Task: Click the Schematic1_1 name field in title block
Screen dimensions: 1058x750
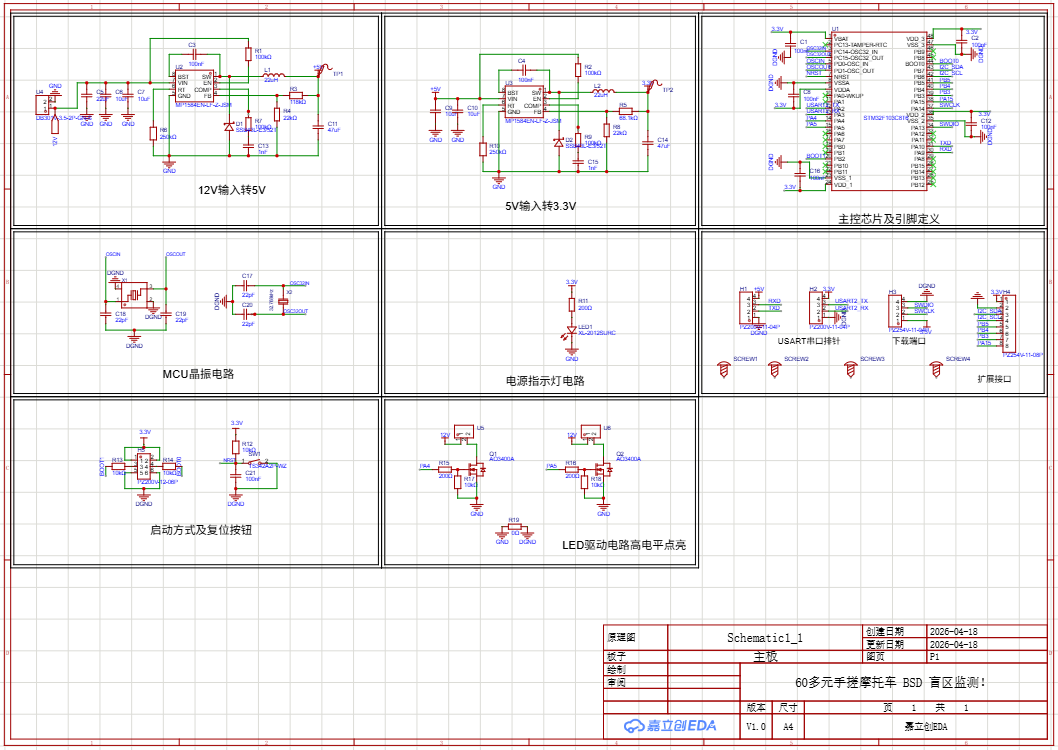Action: click(764, 637)
